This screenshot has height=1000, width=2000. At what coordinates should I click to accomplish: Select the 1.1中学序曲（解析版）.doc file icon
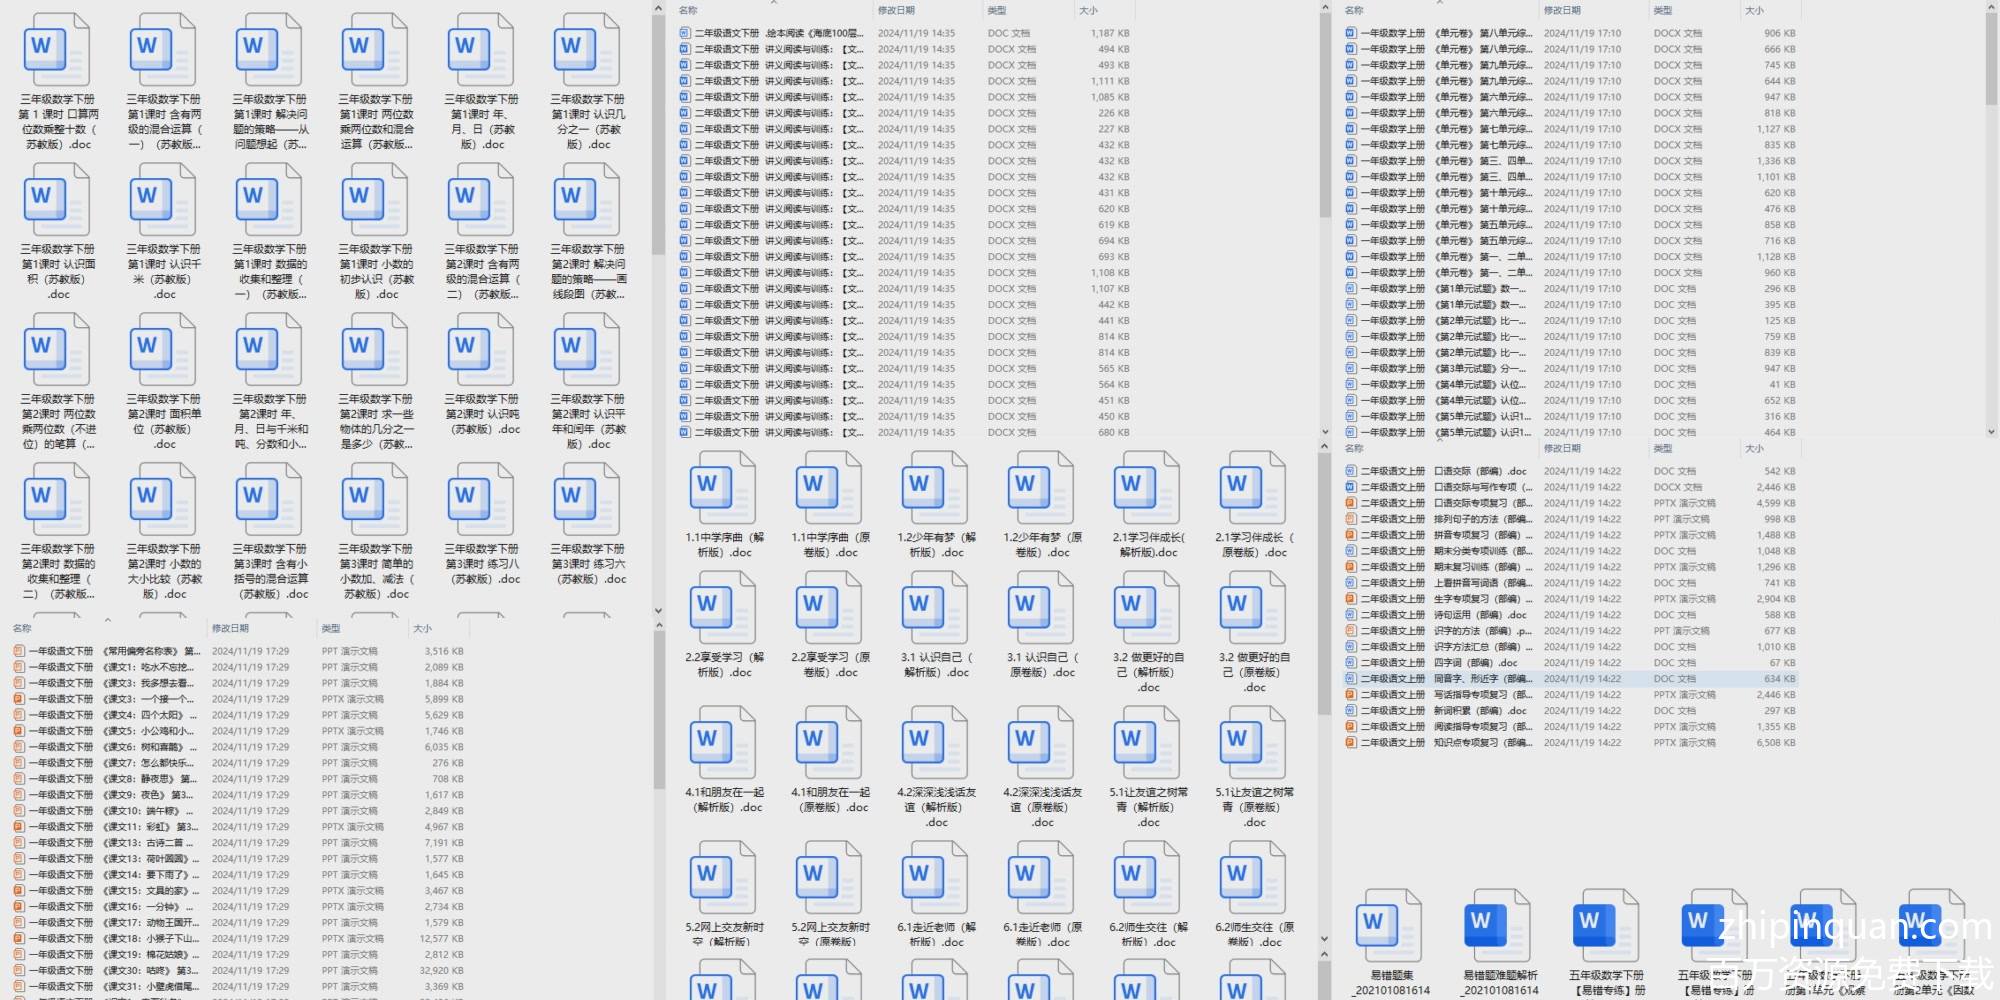click(x=723, y=488)
